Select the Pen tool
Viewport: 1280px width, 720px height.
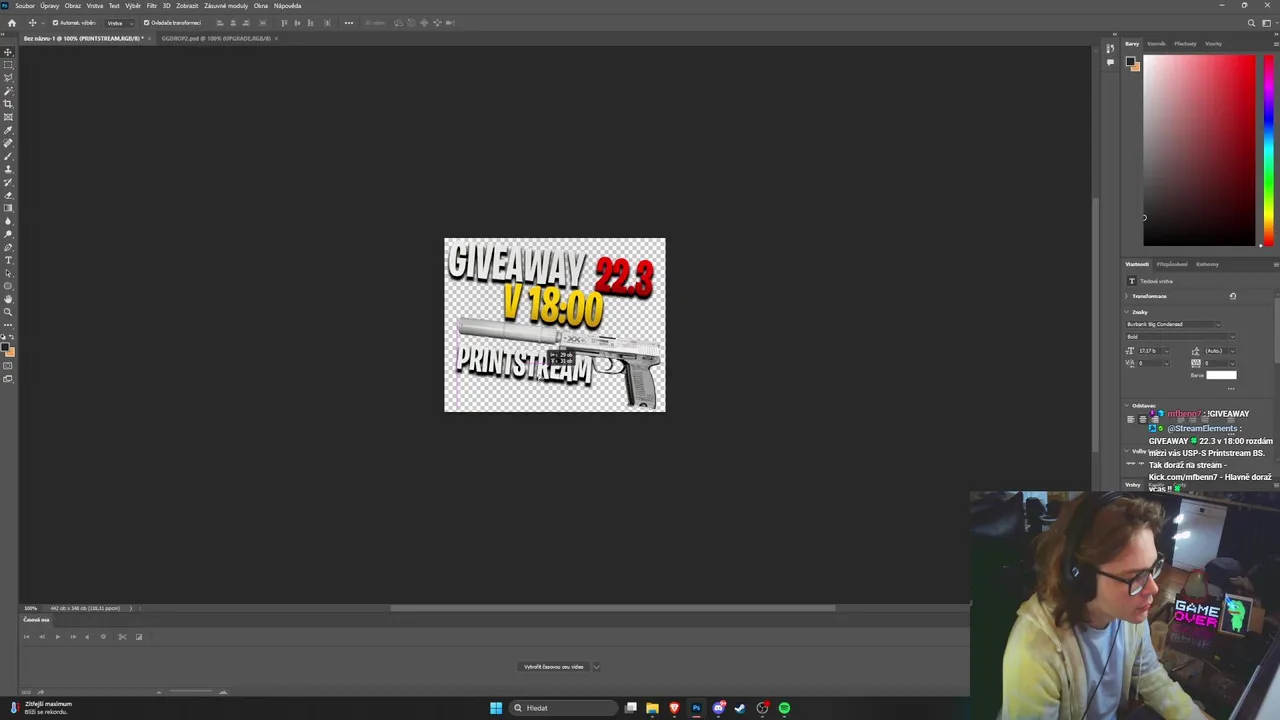[x=8, y=247]
